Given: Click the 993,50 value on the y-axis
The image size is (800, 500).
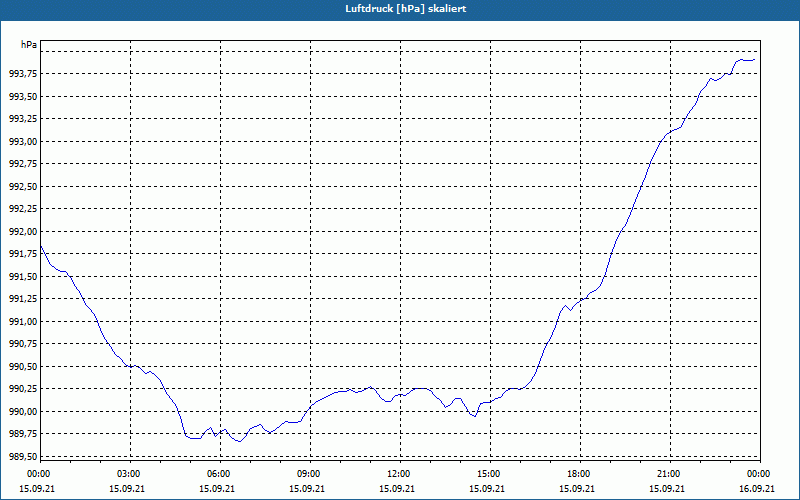Looking at the screenshot, I should tap(23, 96).
